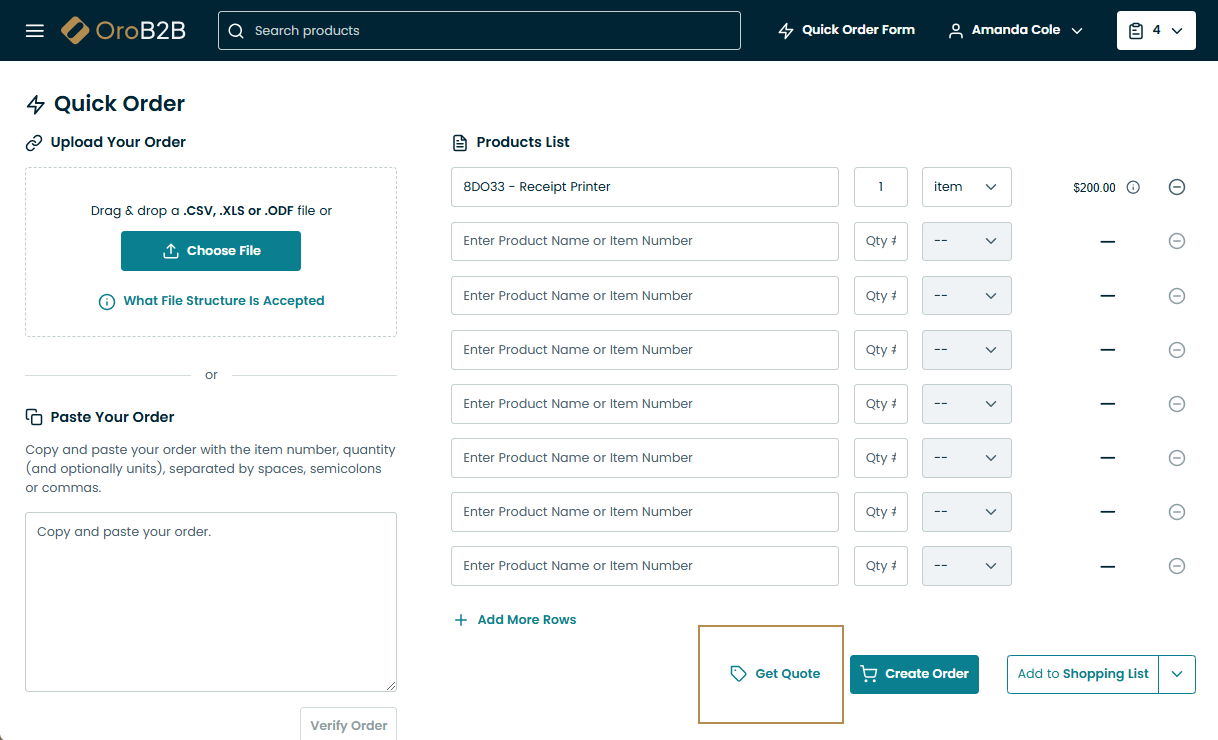Click the Receipt Printer quantity field
Screen dimensions: 1218x740
880,187
